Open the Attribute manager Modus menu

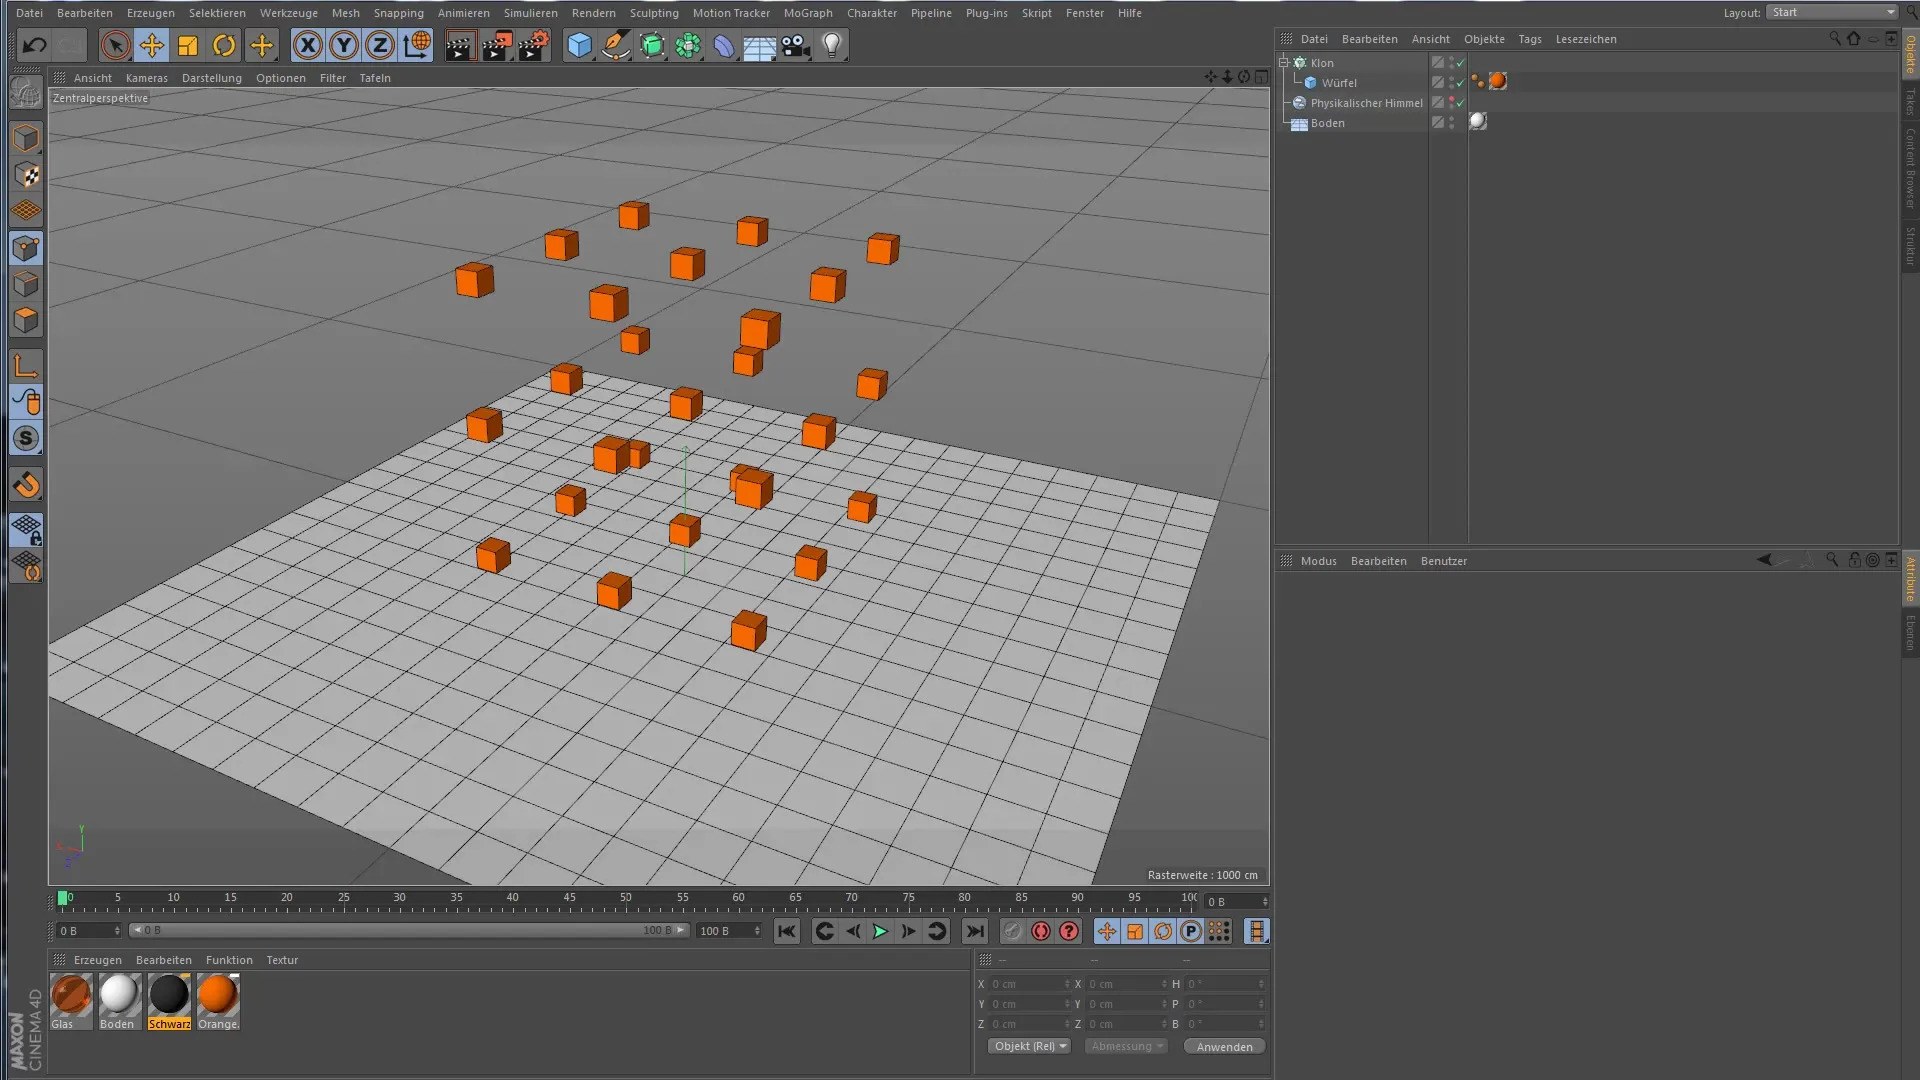click(1318, 561)
